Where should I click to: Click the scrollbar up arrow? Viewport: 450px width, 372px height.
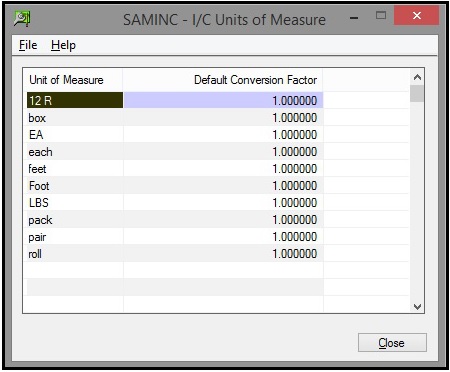click(417, 78)
